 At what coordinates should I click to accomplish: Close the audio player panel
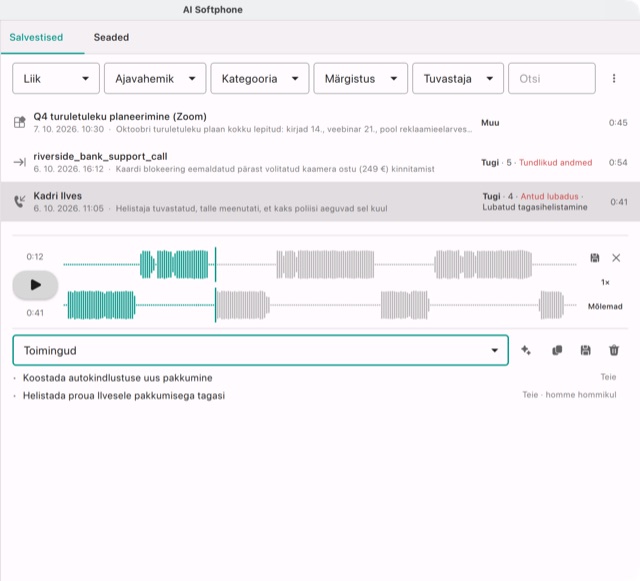point(616,258)
